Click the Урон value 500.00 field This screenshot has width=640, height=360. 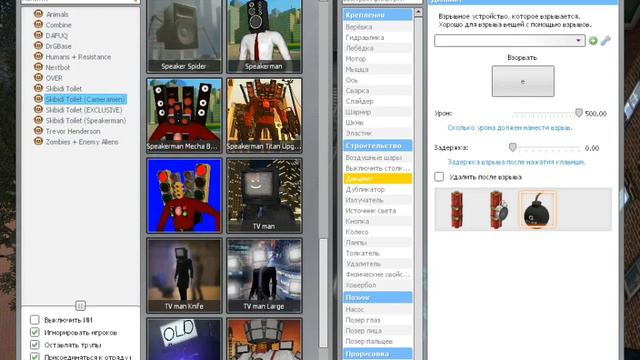pyautogui.click(x=596, y=114)
